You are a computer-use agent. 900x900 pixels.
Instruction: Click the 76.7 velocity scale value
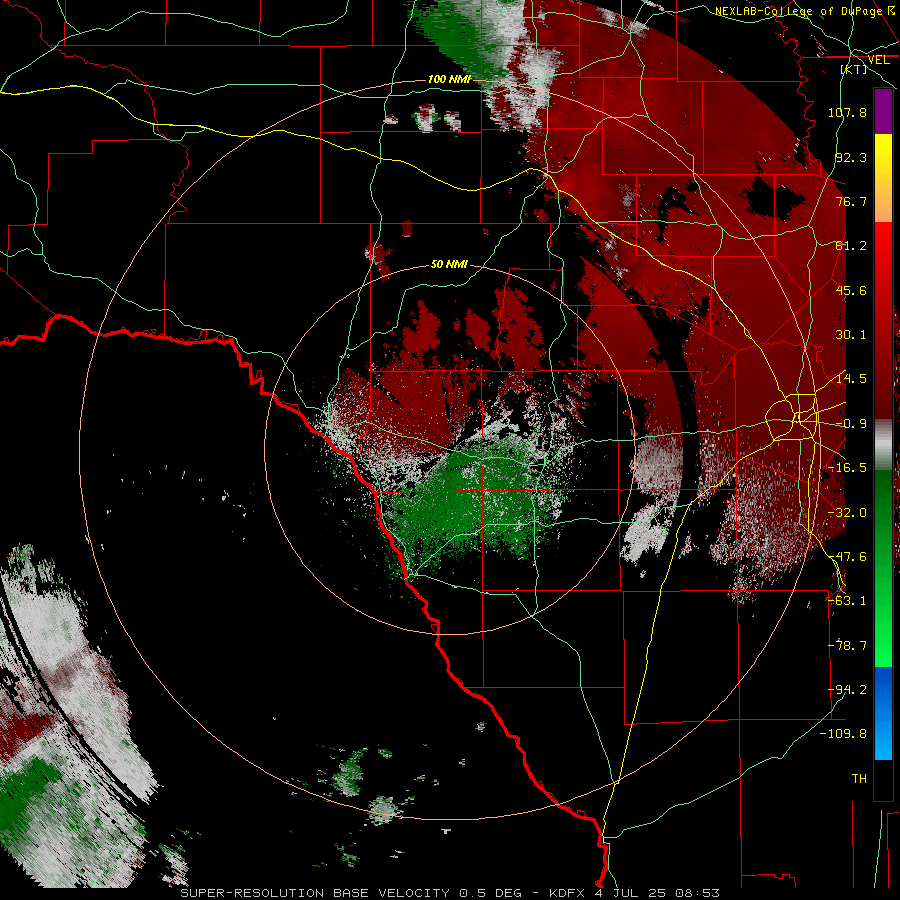pos(851,201)
